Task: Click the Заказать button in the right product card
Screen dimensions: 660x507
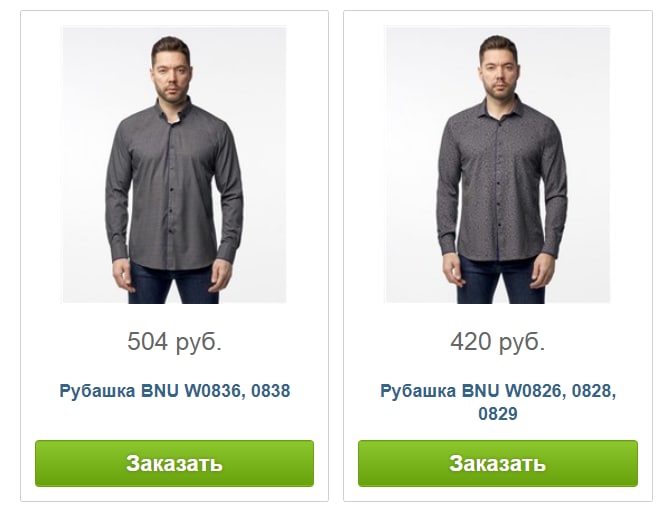Action: [498, 463]
